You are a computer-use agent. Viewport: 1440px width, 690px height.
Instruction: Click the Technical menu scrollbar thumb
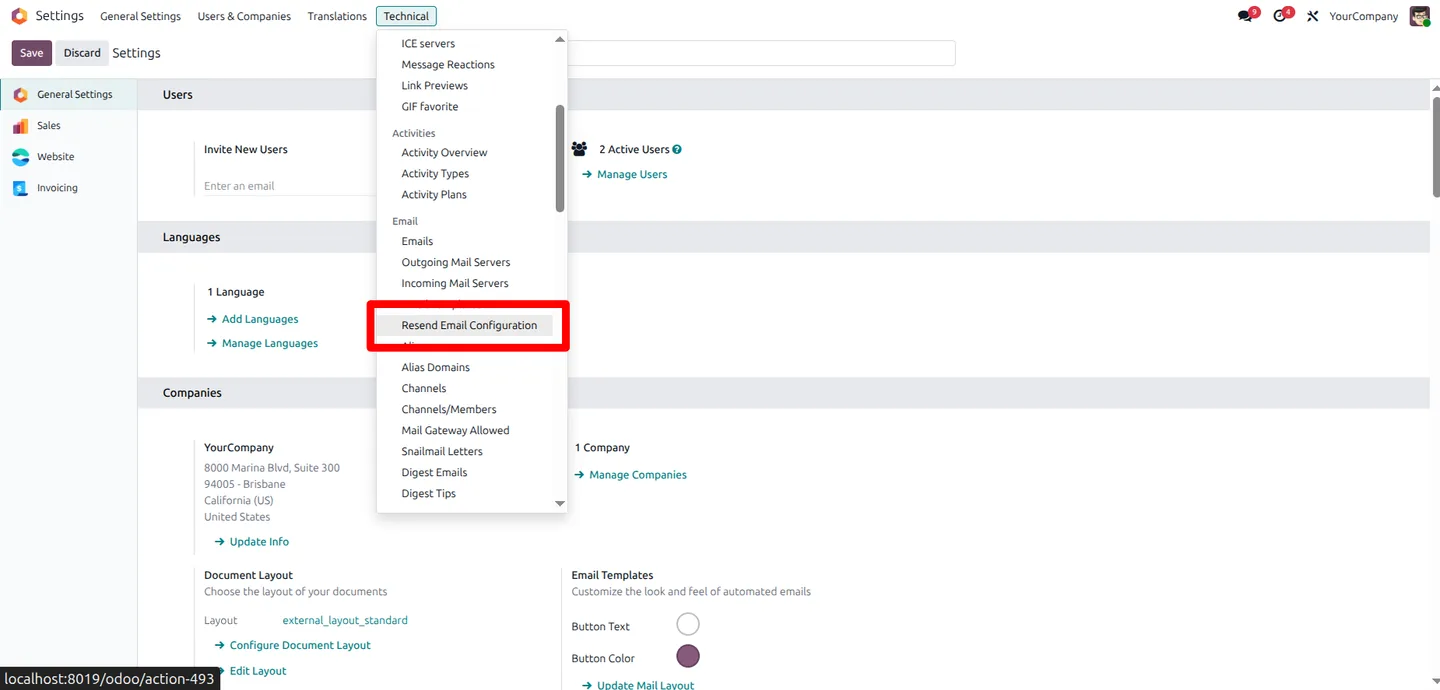560,158
